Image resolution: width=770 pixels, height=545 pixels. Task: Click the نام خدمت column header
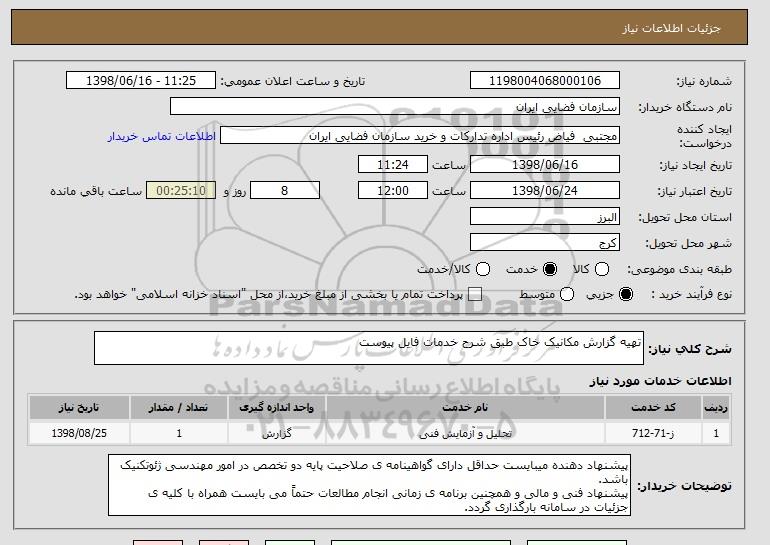pos(465,408)
